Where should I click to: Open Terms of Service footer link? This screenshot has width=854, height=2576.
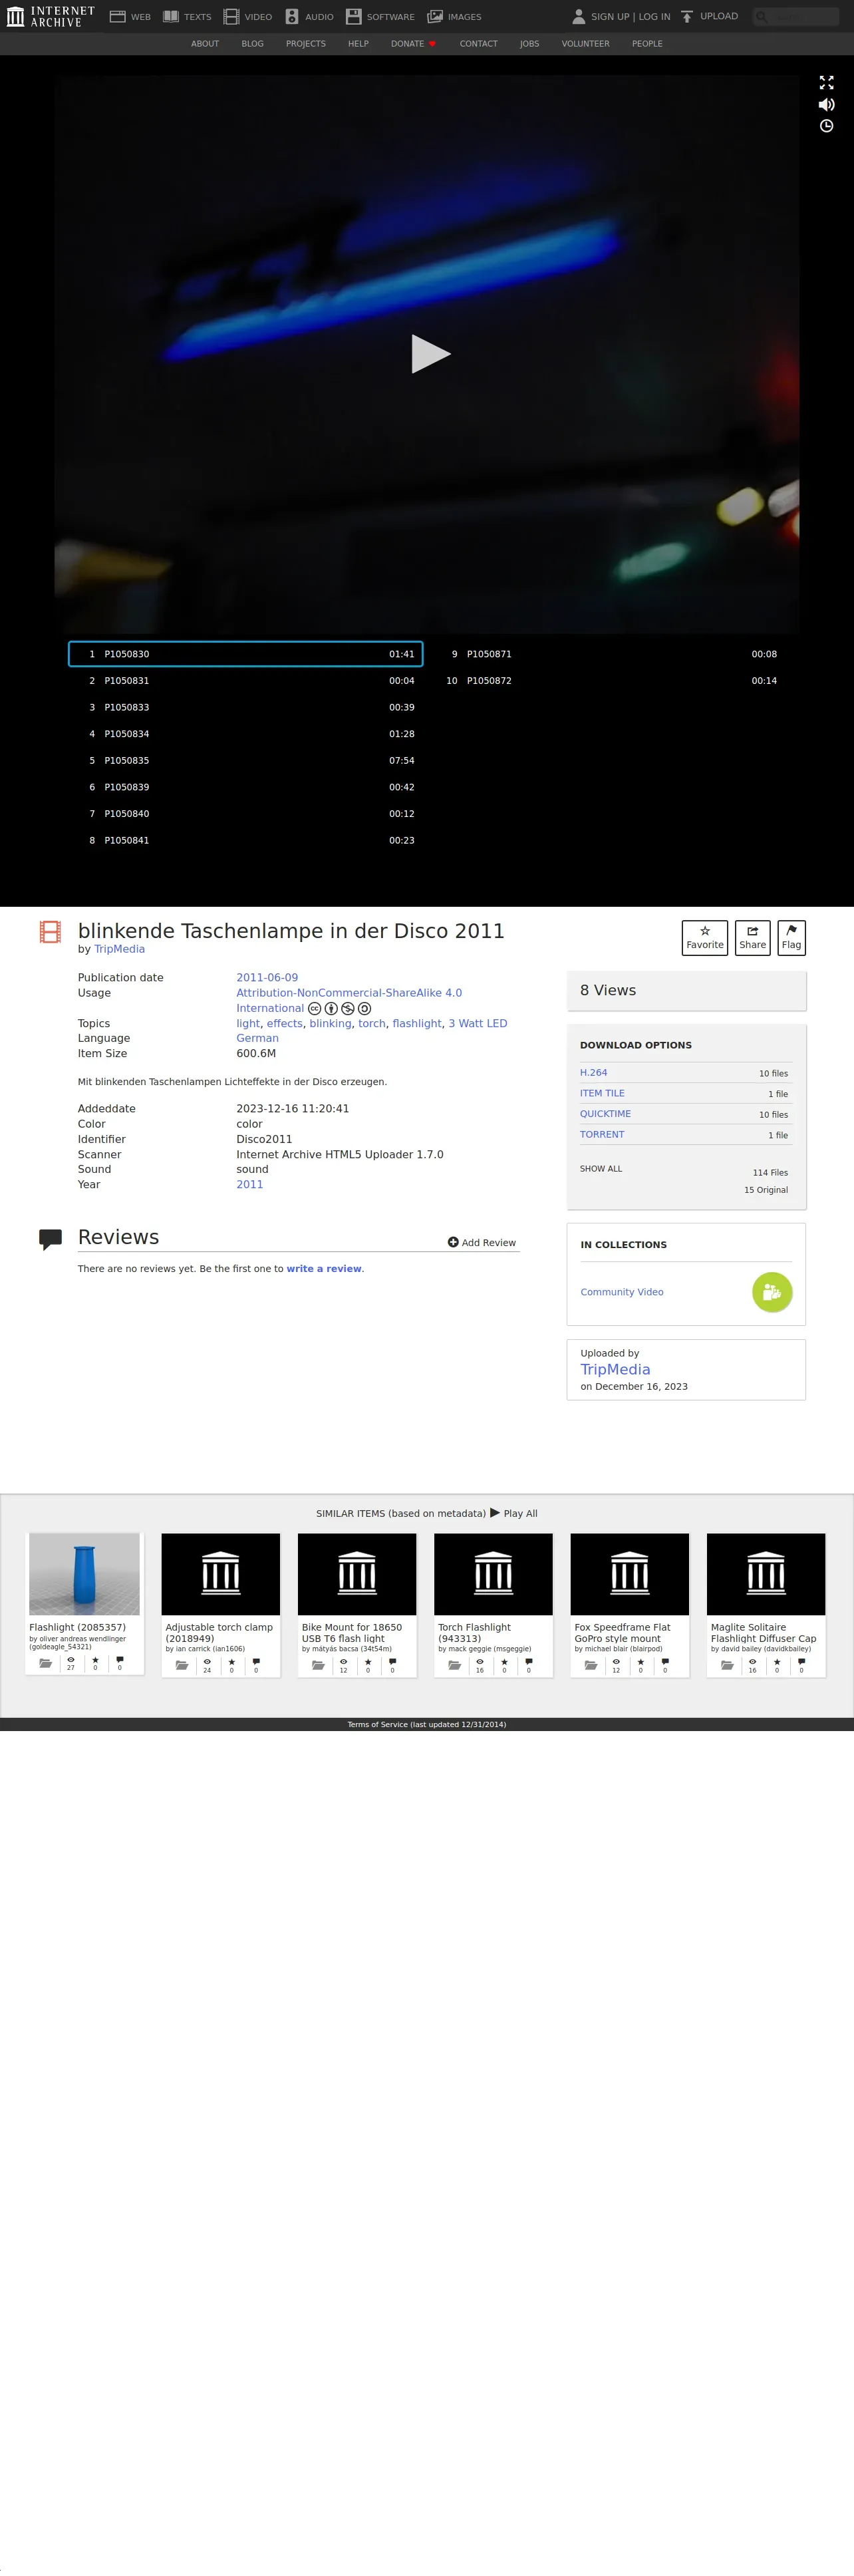(427, 1725)
